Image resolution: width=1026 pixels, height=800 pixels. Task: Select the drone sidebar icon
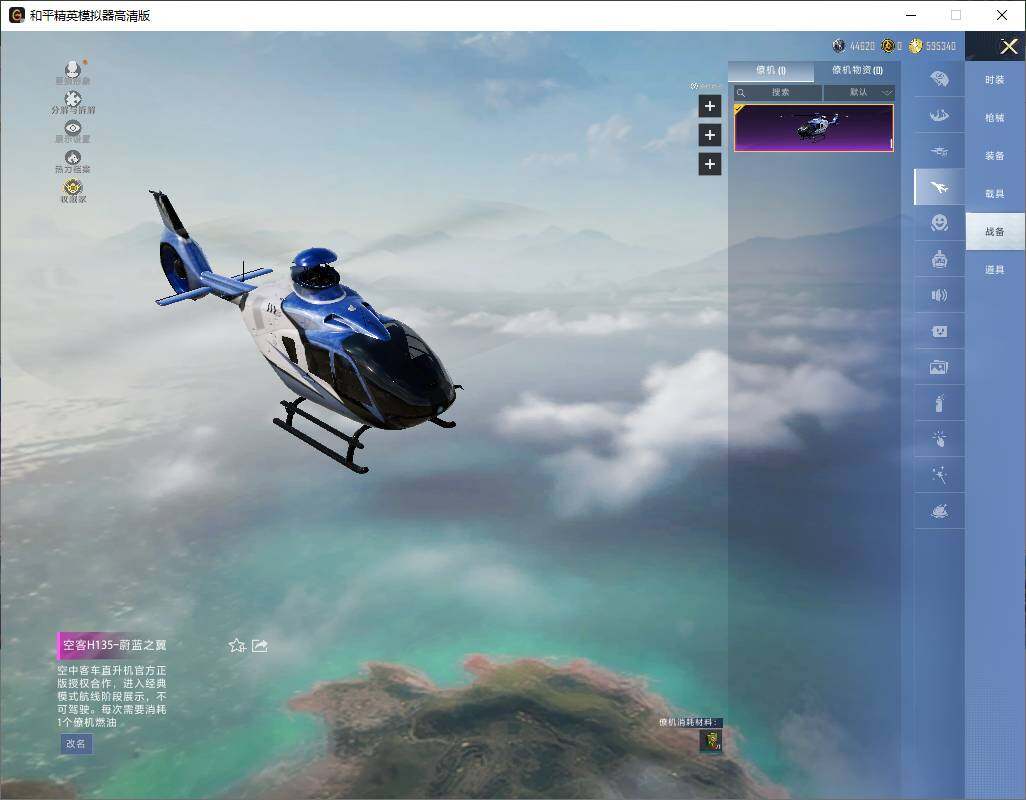click(x=939, y=151)
